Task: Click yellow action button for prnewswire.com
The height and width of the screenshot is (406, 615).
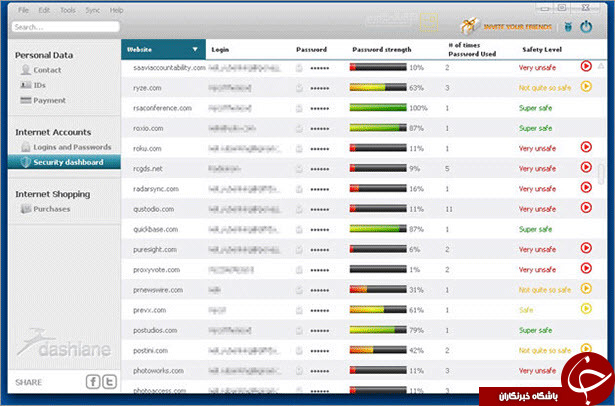Action: [586, 288]
